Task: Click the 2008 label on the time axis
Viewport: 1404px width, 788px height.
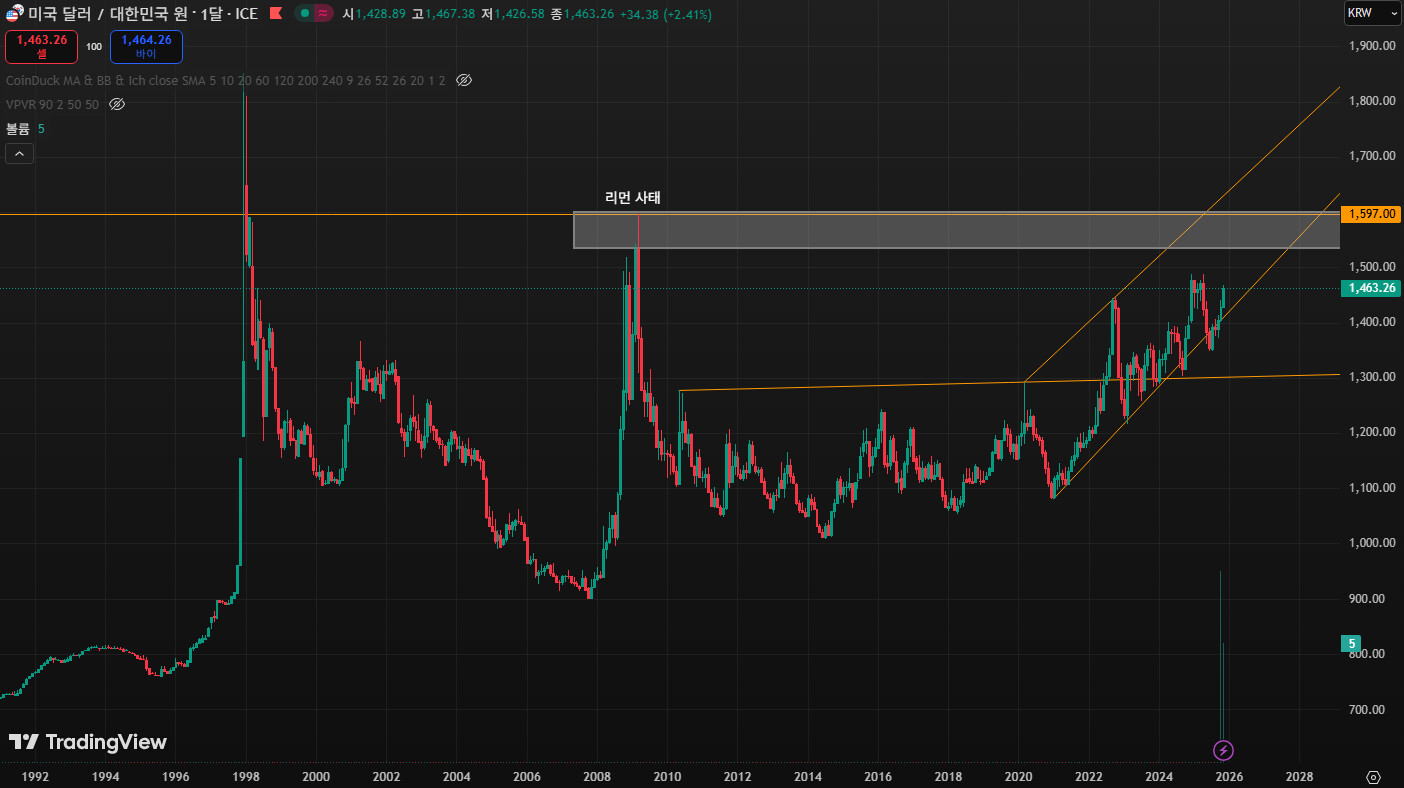Action: (x=597, y=776)
